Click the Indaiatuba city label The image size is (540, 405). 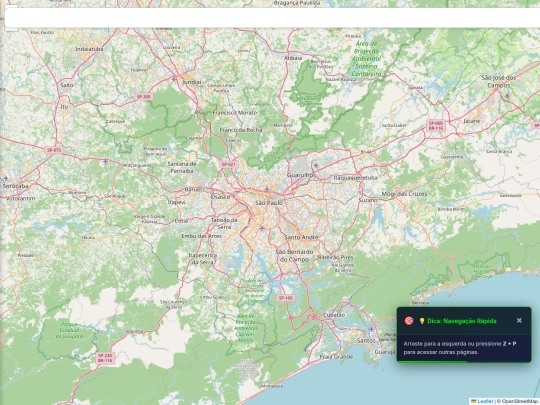point(89,49)
